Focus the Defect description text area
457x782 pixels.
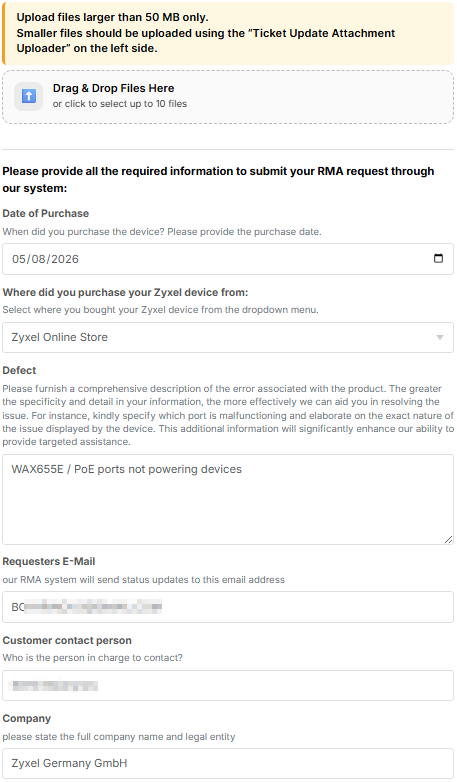pos(228,499)
